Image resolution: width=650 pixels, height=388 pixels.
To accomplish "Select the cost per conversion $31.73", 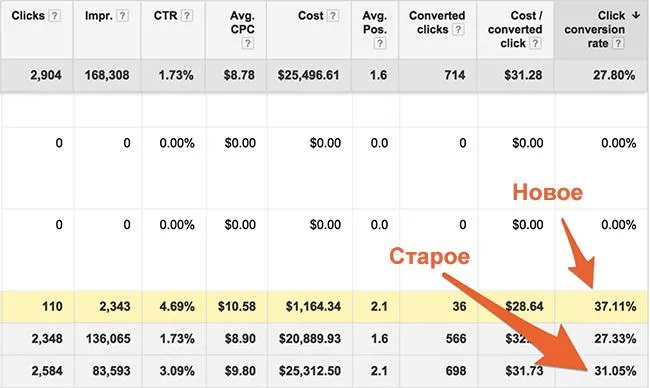I will point(524,371).
